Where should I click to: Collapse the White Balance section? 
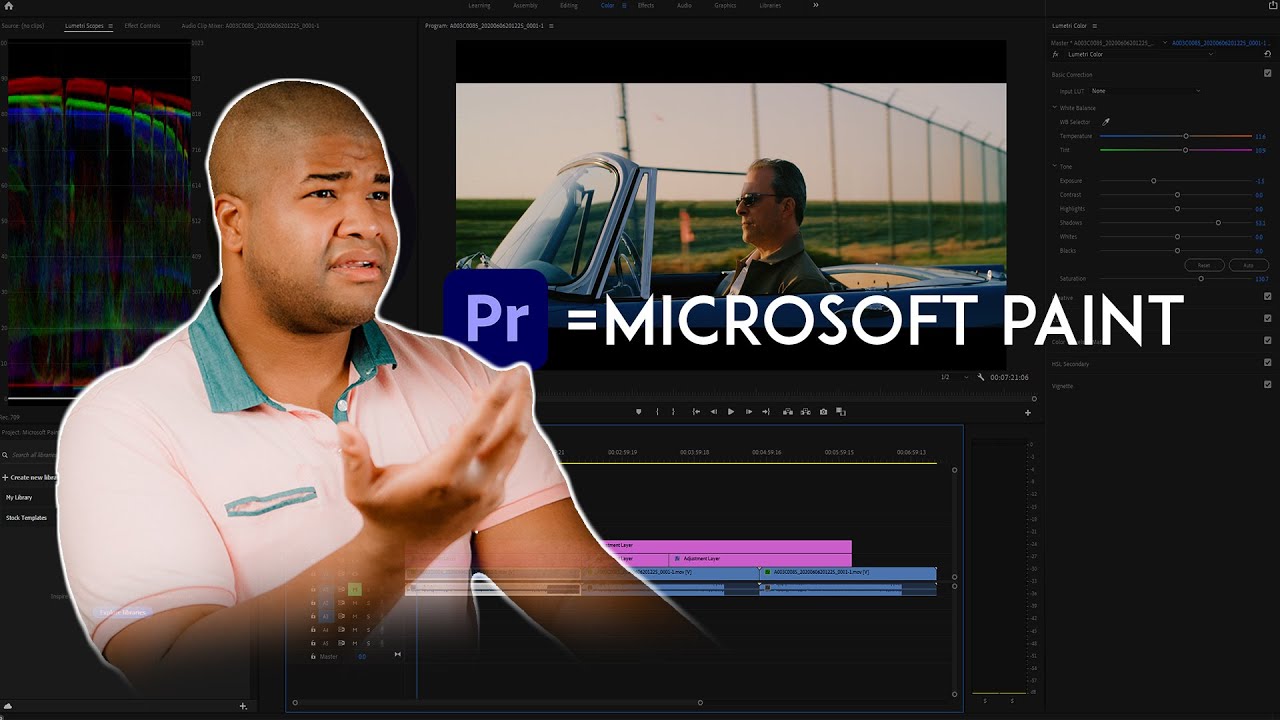pyautogui.click(x=1054, y=107)
